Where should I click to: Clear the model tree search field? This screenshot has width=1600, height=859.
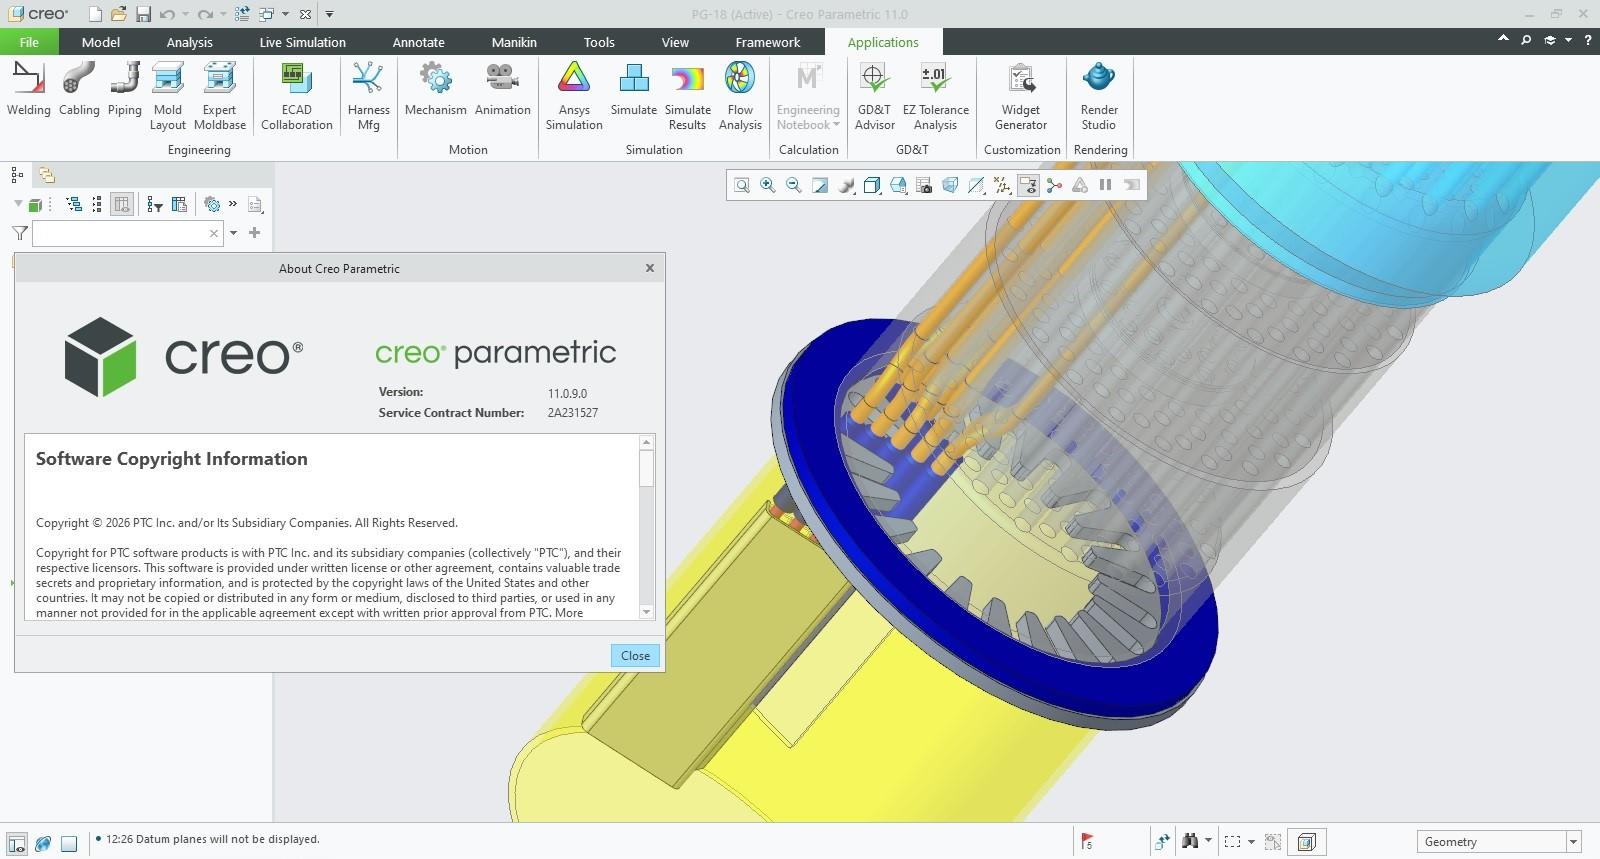point(213,233)
